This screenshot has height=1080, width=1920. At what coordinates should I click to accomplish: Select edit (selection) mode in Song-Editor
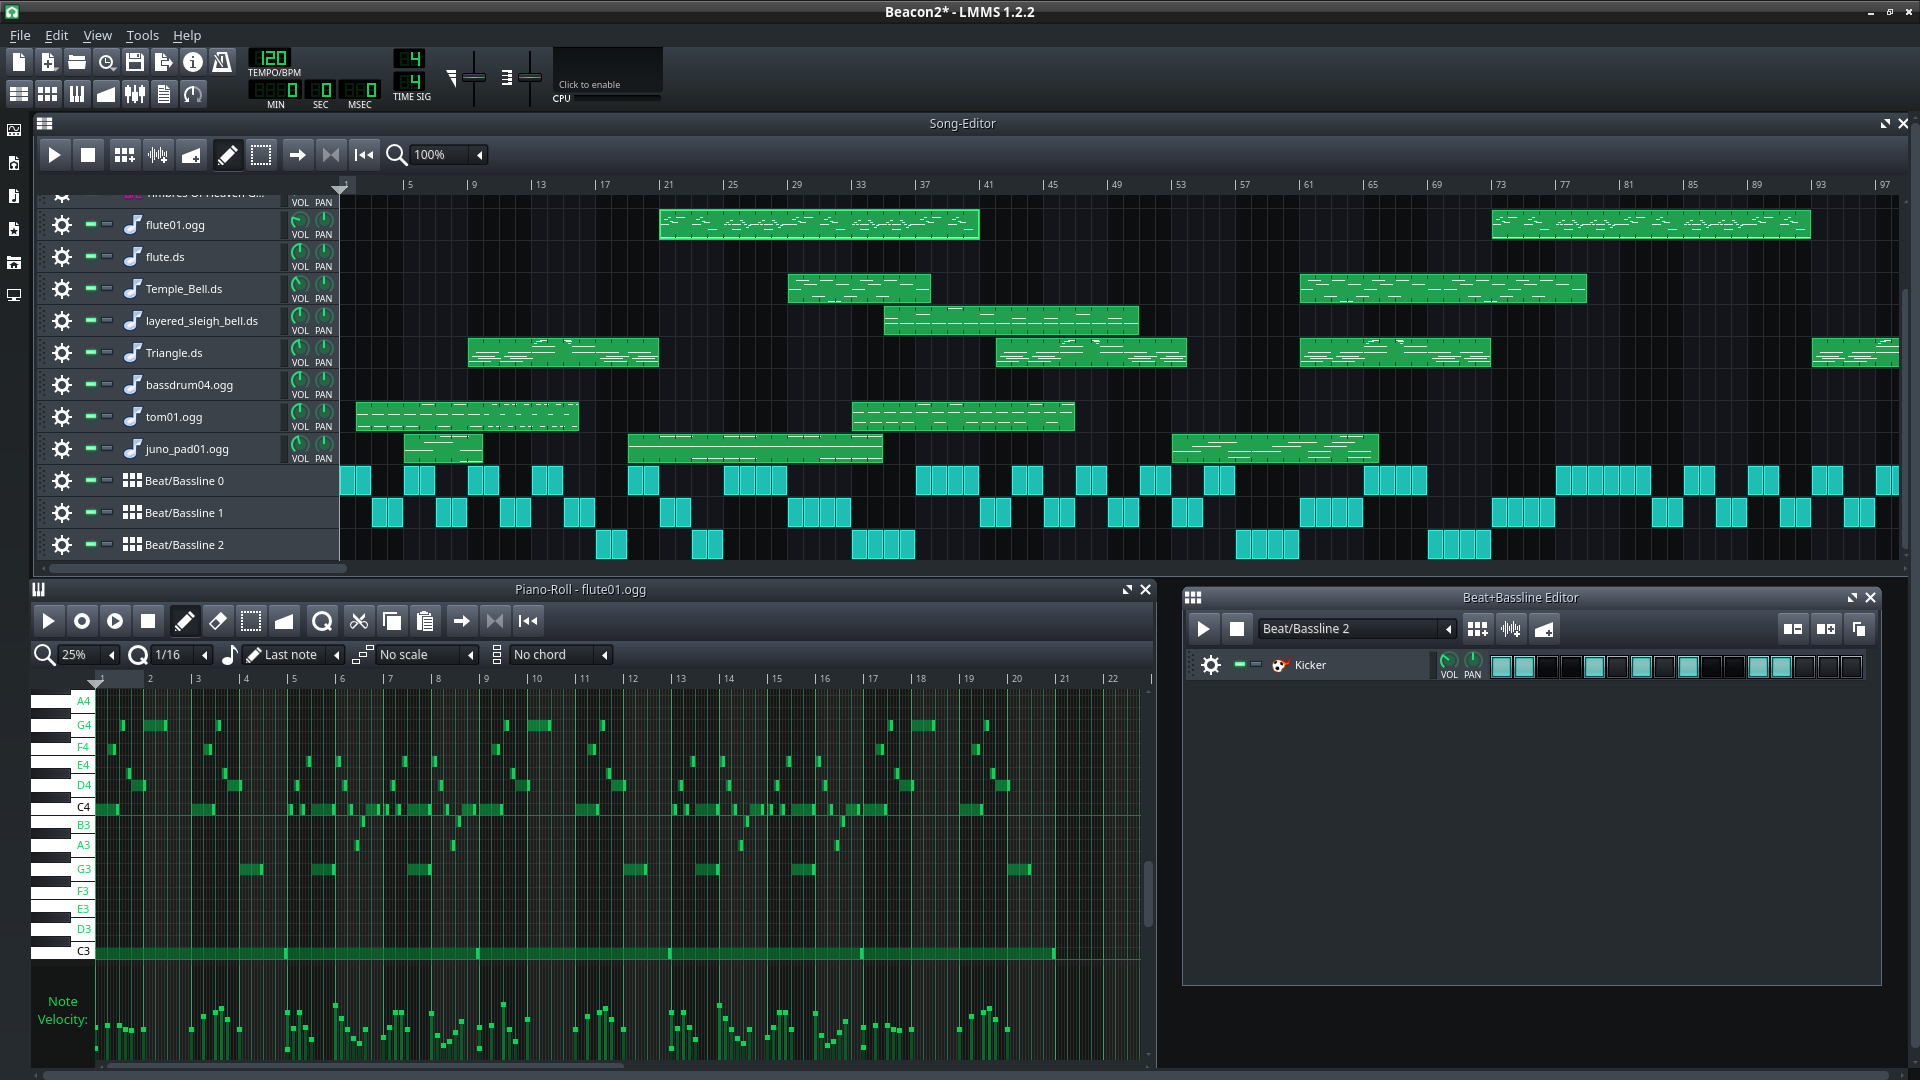261,155
